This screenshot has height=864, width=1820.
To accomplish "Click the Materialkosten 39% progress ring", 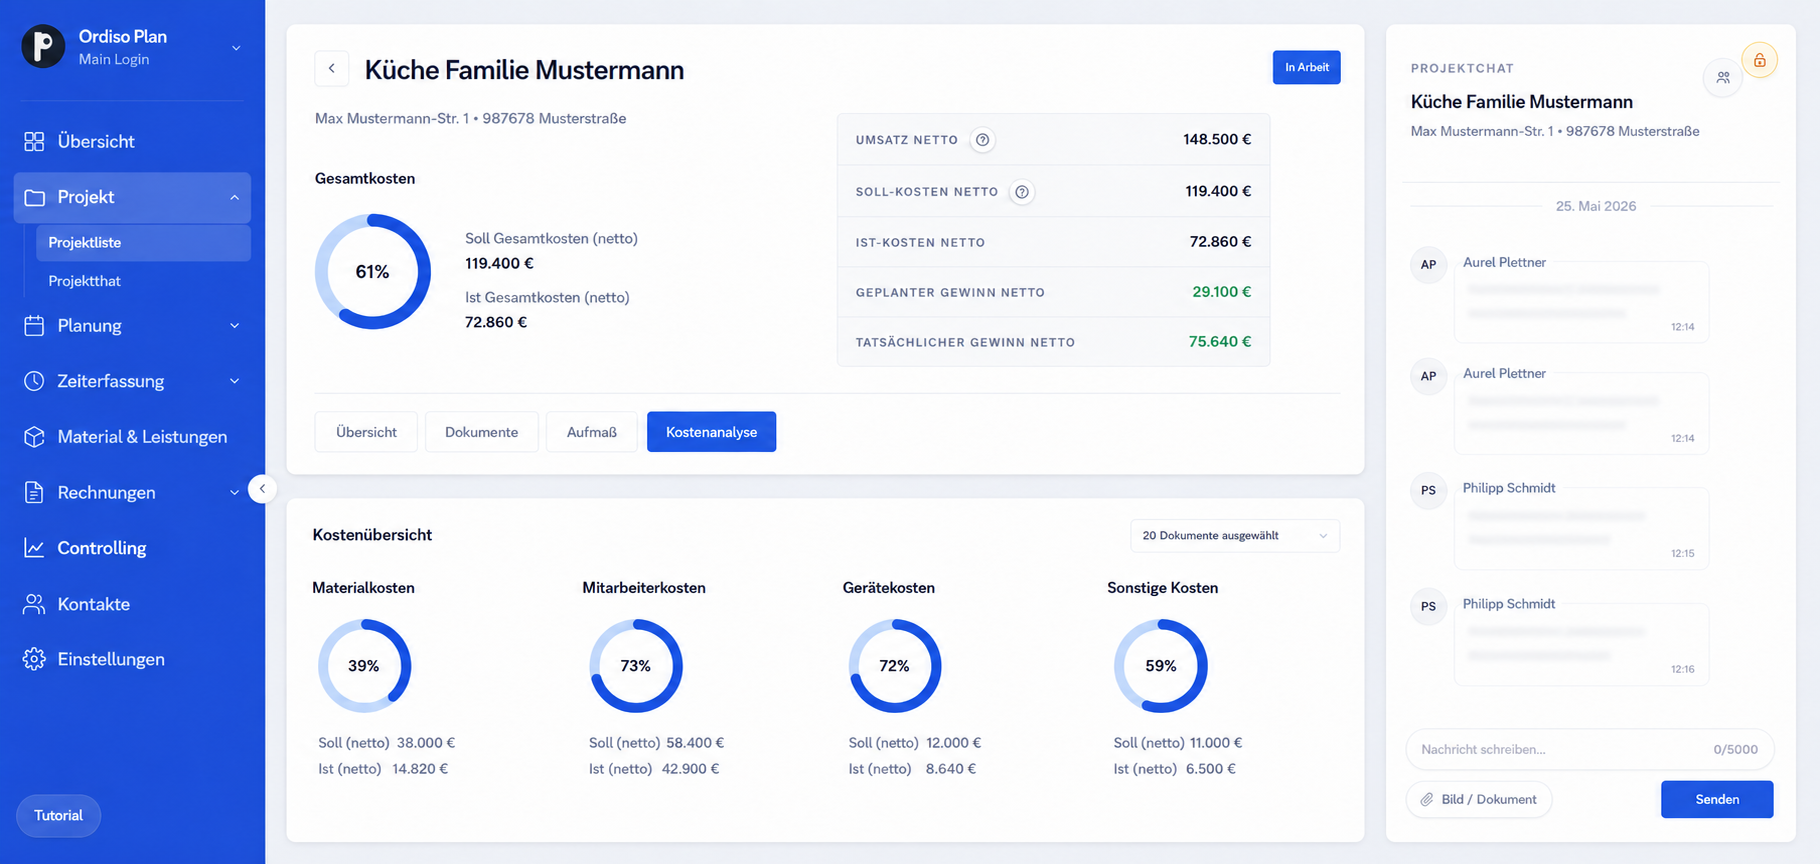I will [364, 666].
